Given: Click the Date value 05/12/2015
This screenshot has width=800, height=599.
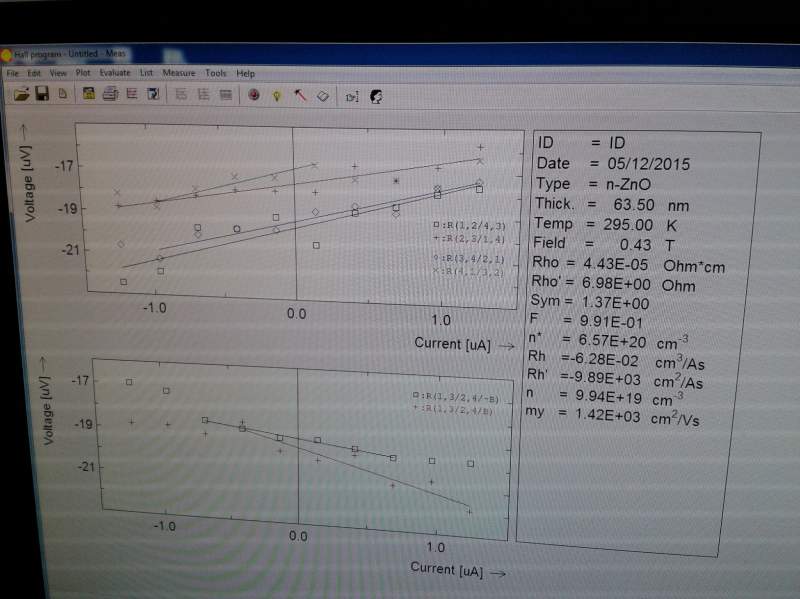Looking at the screenshot, I should (x=648, y=164).
